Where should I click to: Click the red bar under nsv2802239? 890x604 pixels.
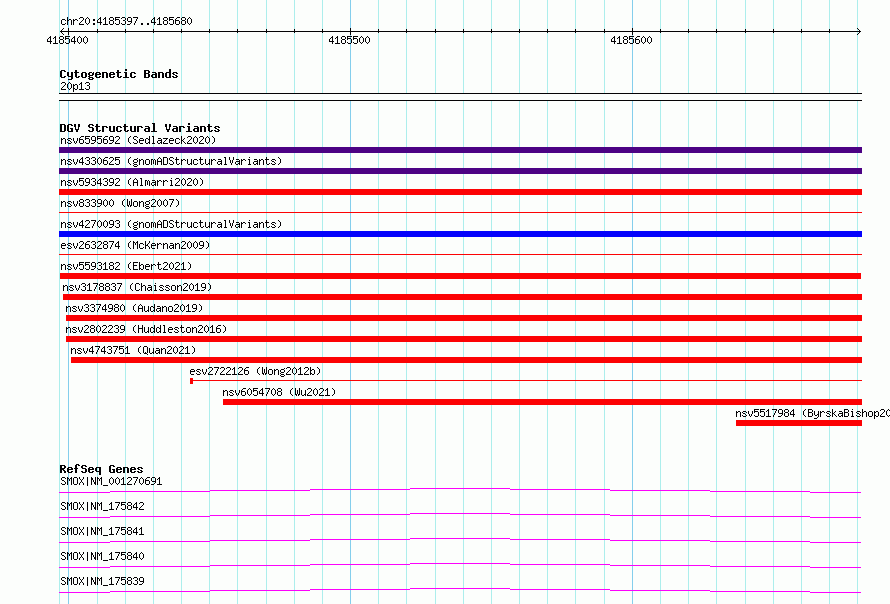tap(464, 339)
